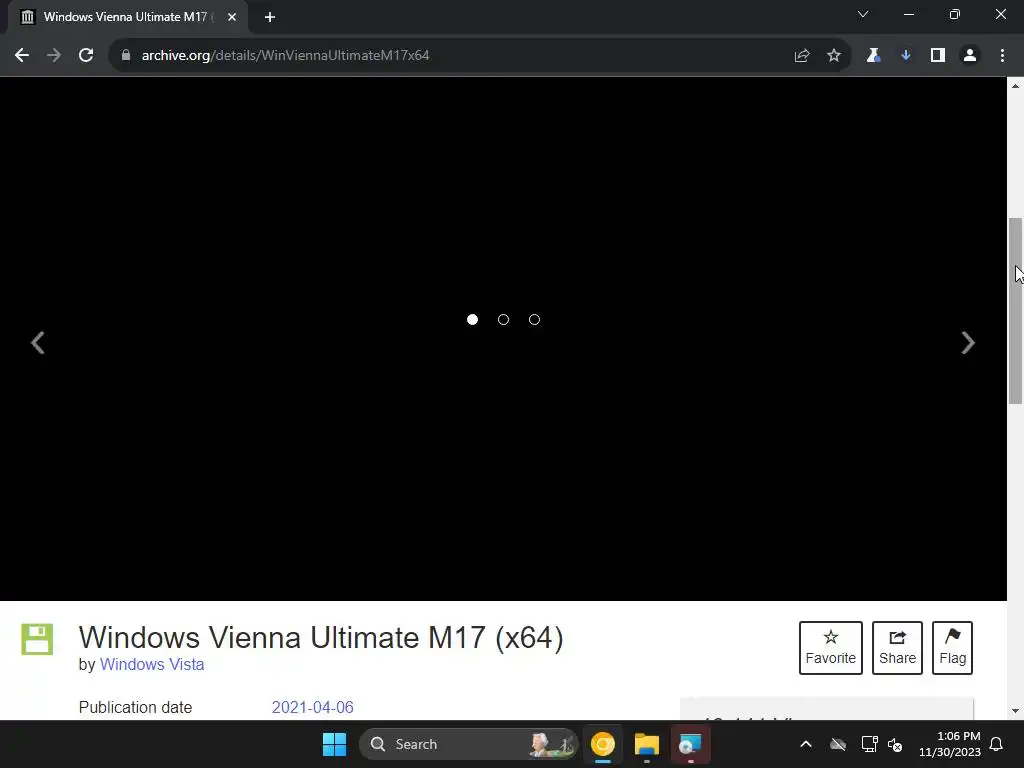Toggle the browser side panel

938,56
